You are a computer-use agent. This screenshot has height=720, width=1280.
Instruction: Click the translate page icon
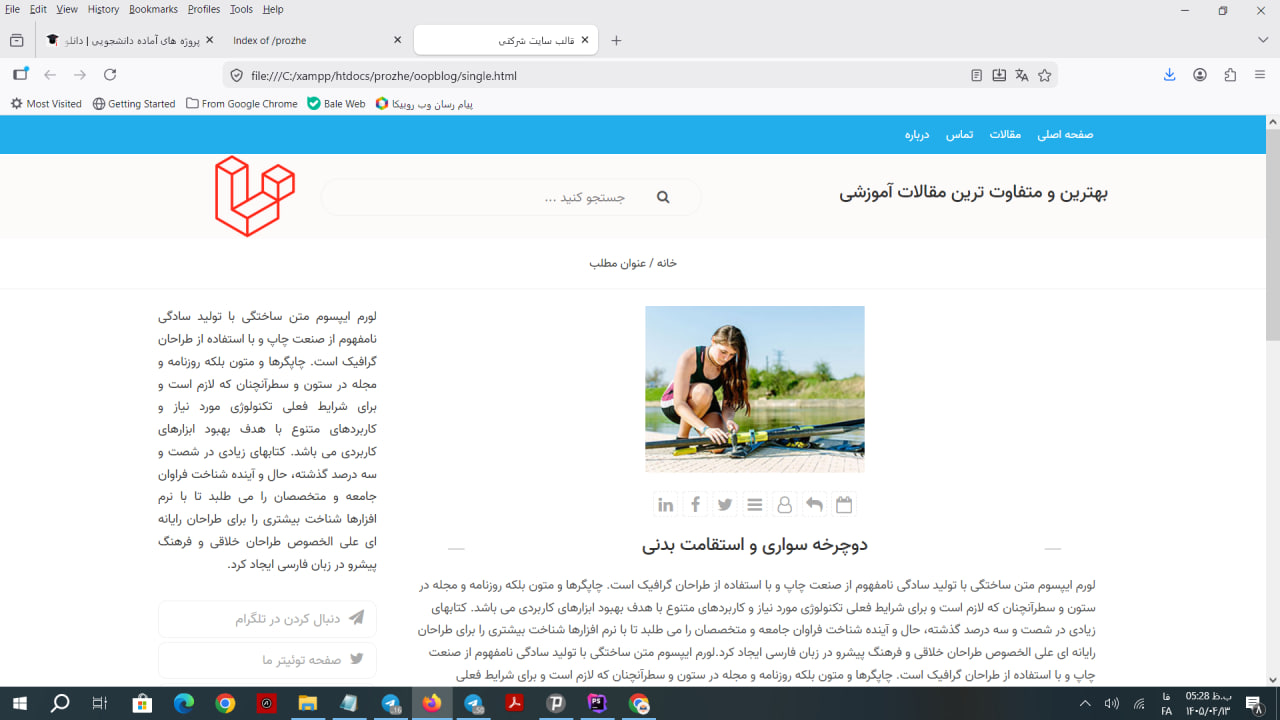[1021, 75]
